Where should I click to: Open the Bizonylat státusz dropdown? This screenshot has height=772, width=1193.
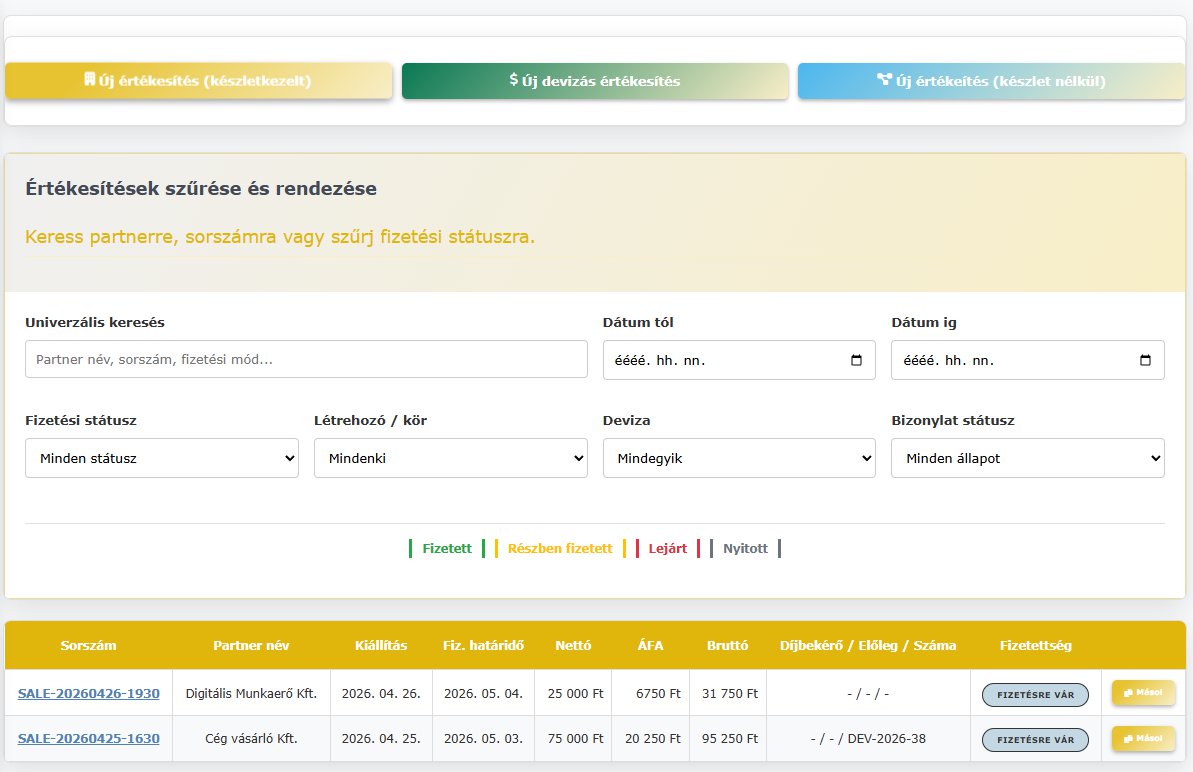tap(1028, 459)
